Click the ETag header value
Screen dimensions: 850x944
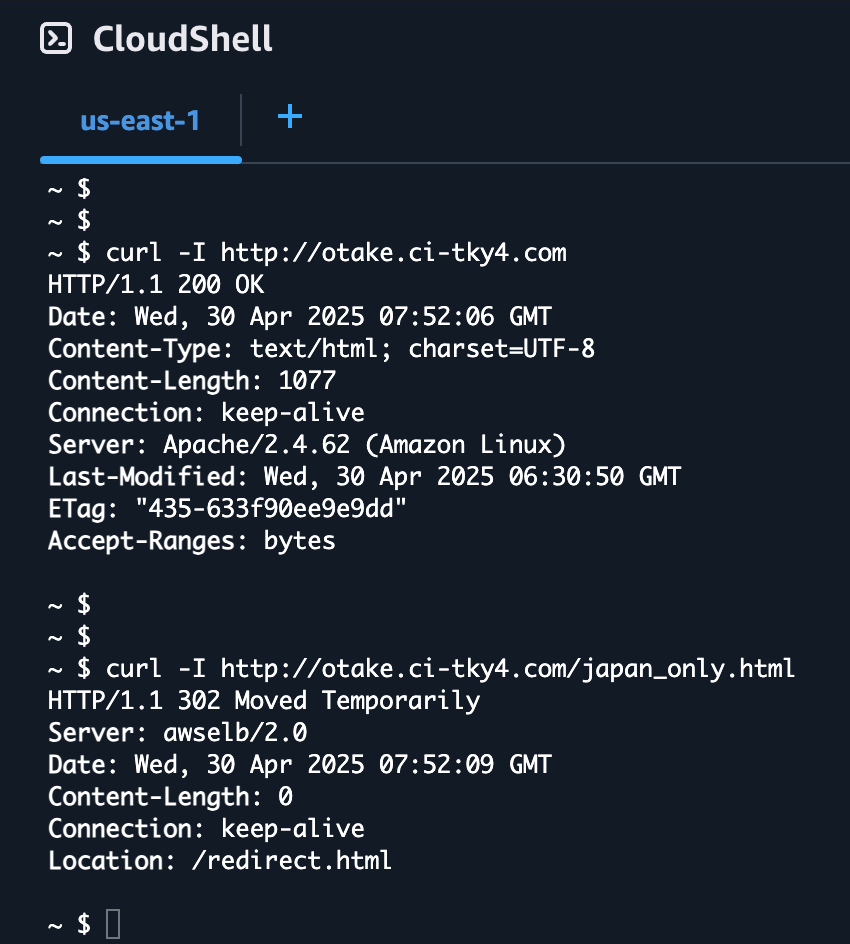point(271,509)
